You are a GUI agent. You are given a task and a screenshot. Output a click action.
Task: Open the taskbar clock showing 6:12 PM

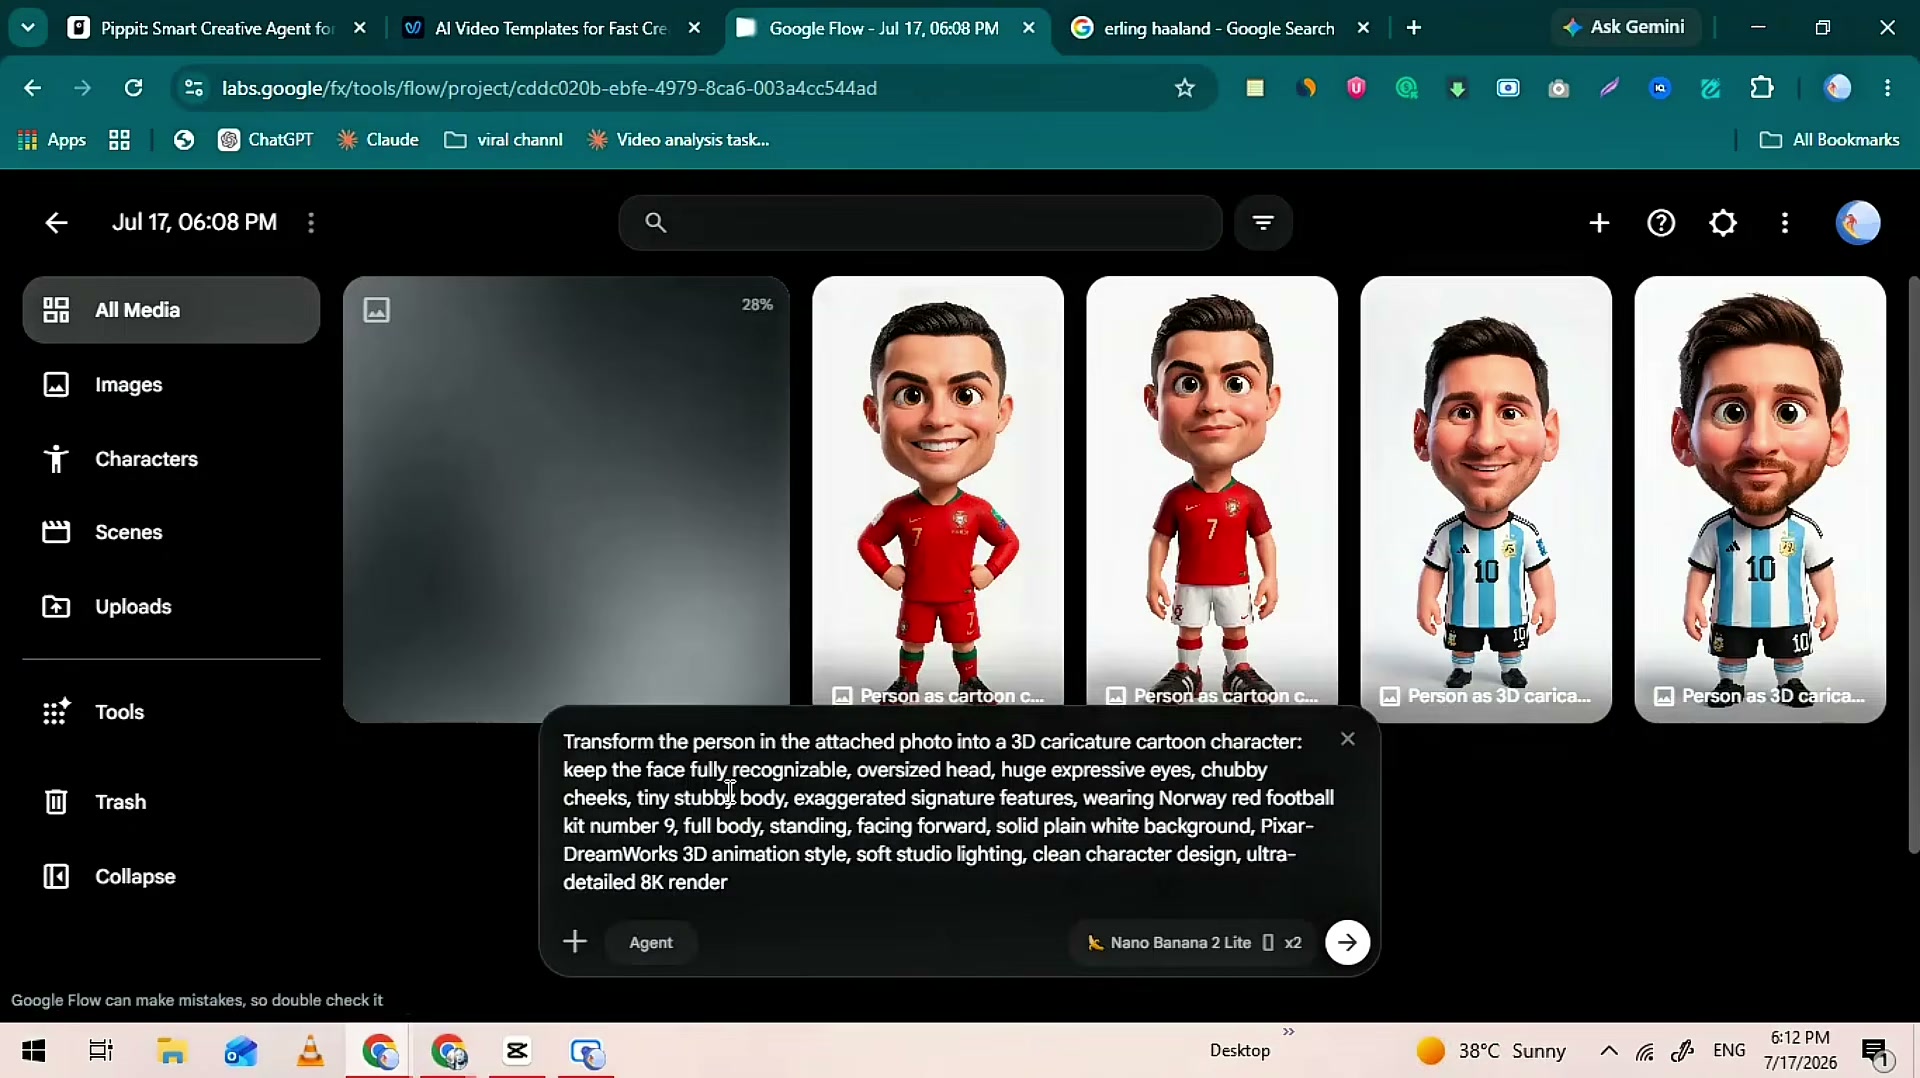[1800, 1051]
